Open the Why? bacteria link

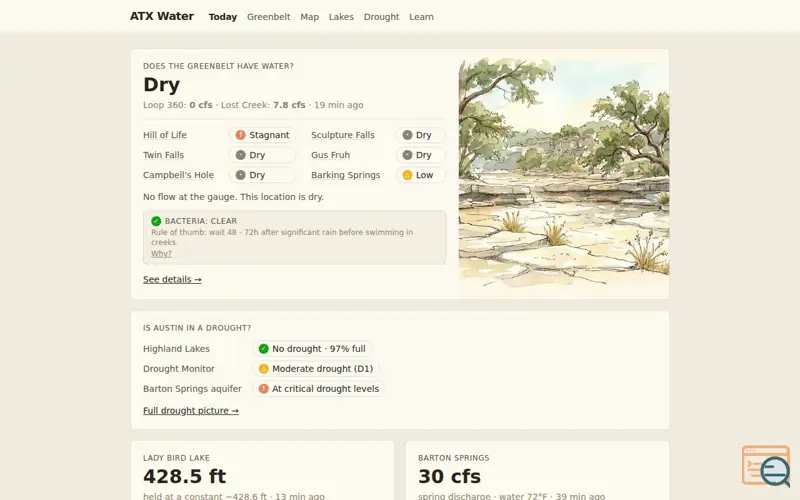click(161, 254)
